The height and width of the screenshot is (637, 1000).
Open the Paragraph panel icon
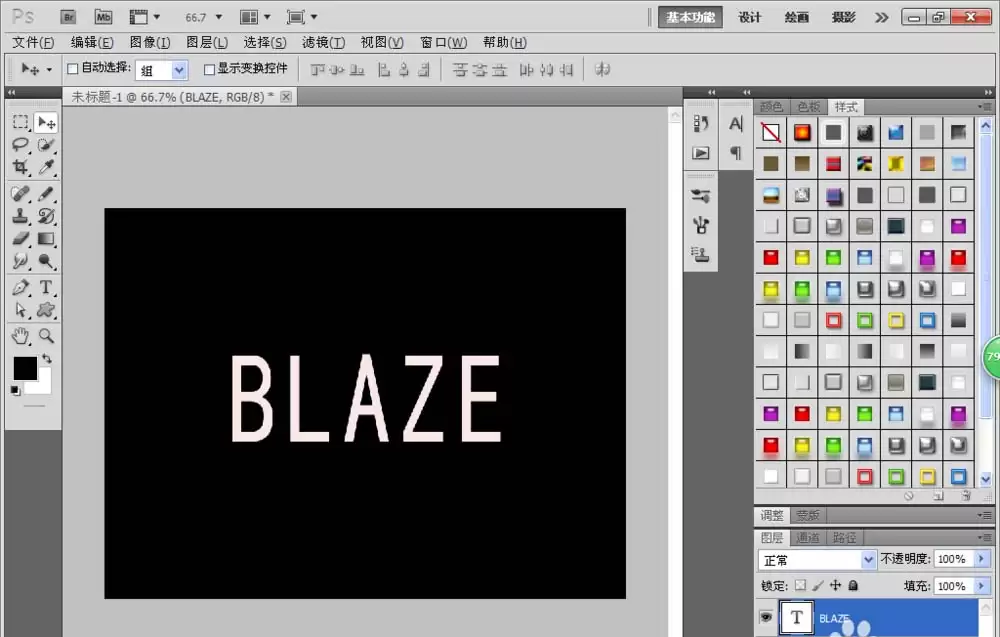click(736, 153)
